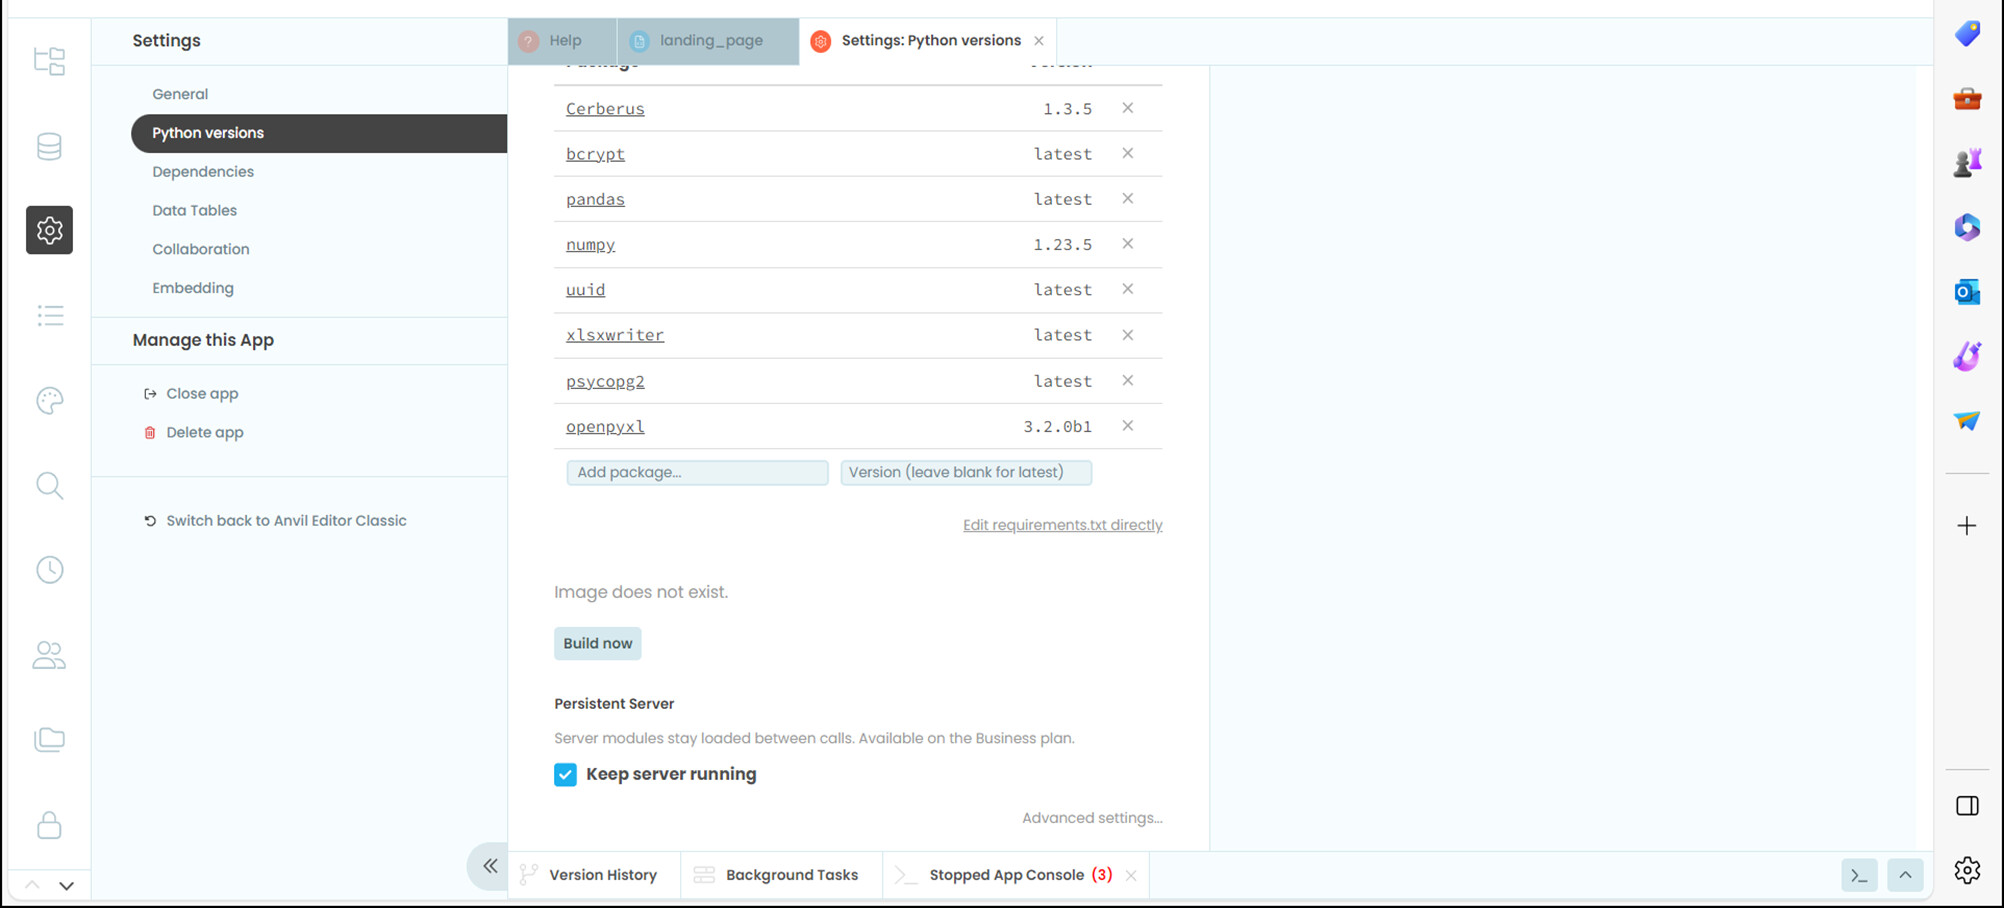Collapse the sidebar with double chevron
Image resolution: width=2004 pixels, height=908 pixels.
coord(490,866)
